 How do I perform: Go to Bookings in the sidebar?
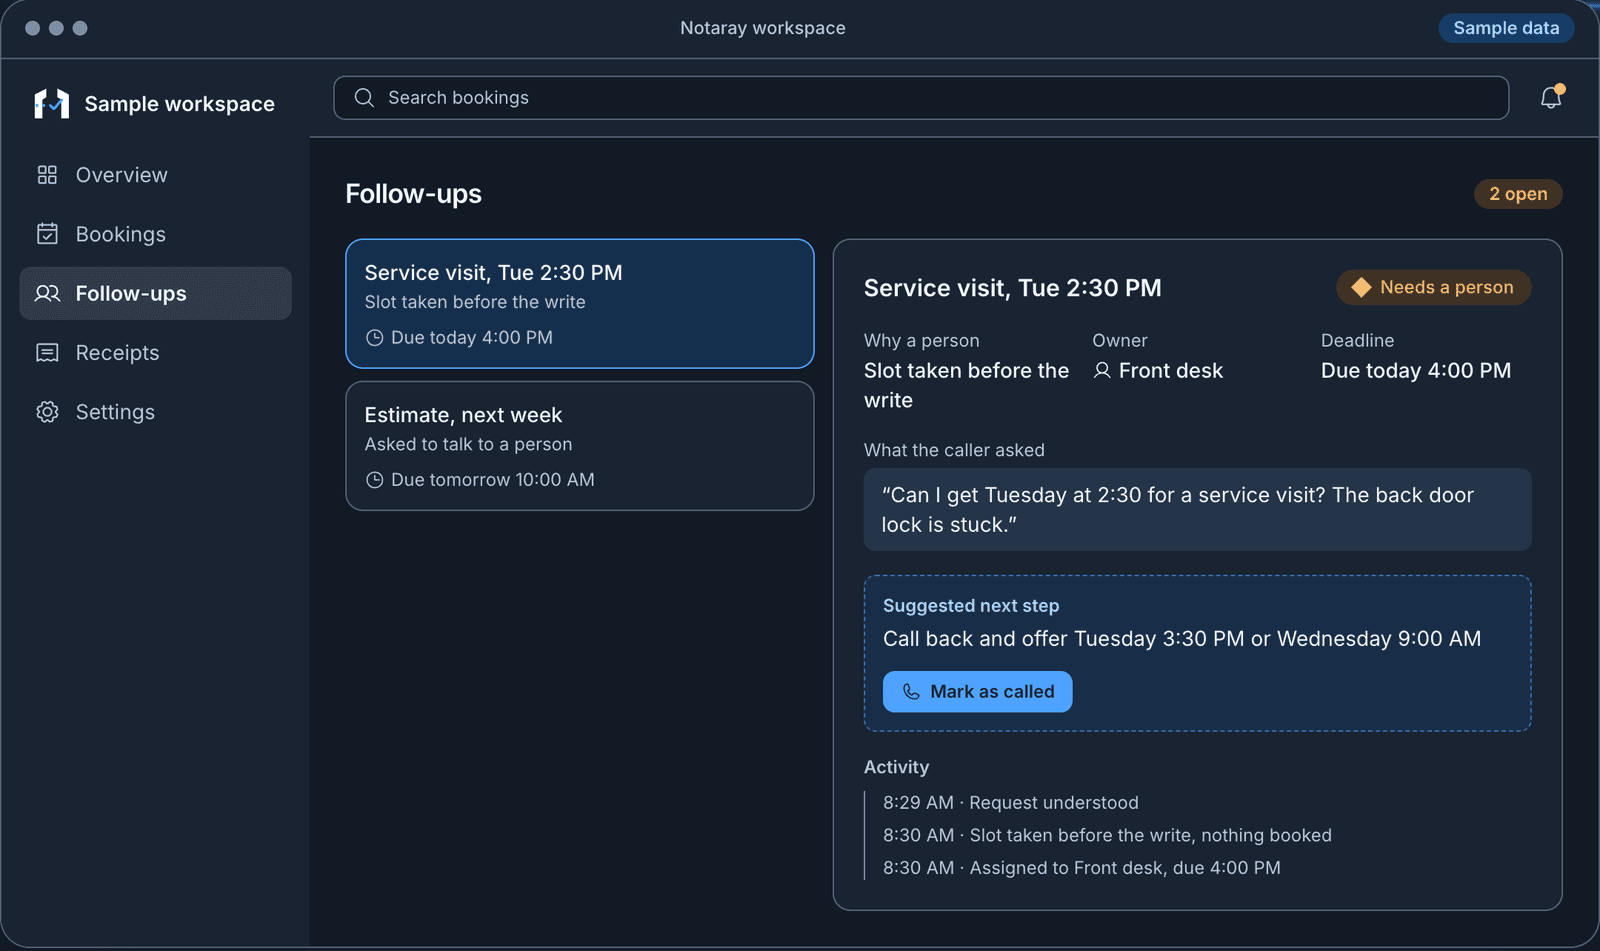[155, 234]
